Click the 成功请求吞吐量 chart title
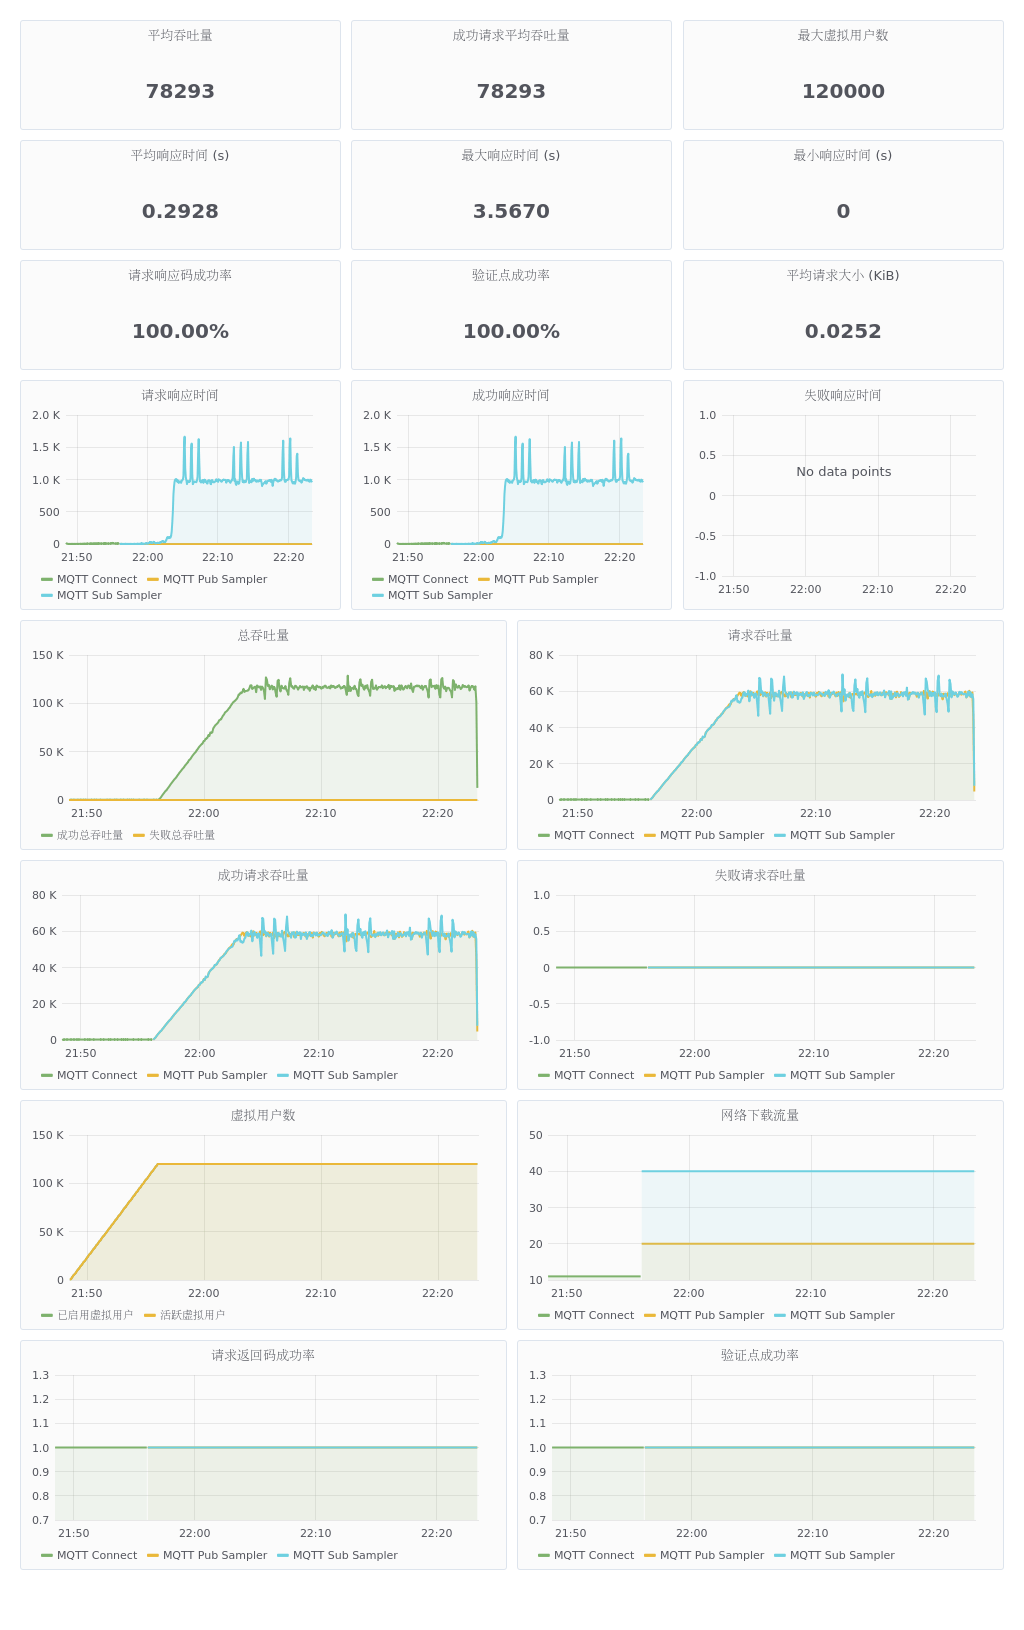The image size is (1024, 1630). (263, 875)
